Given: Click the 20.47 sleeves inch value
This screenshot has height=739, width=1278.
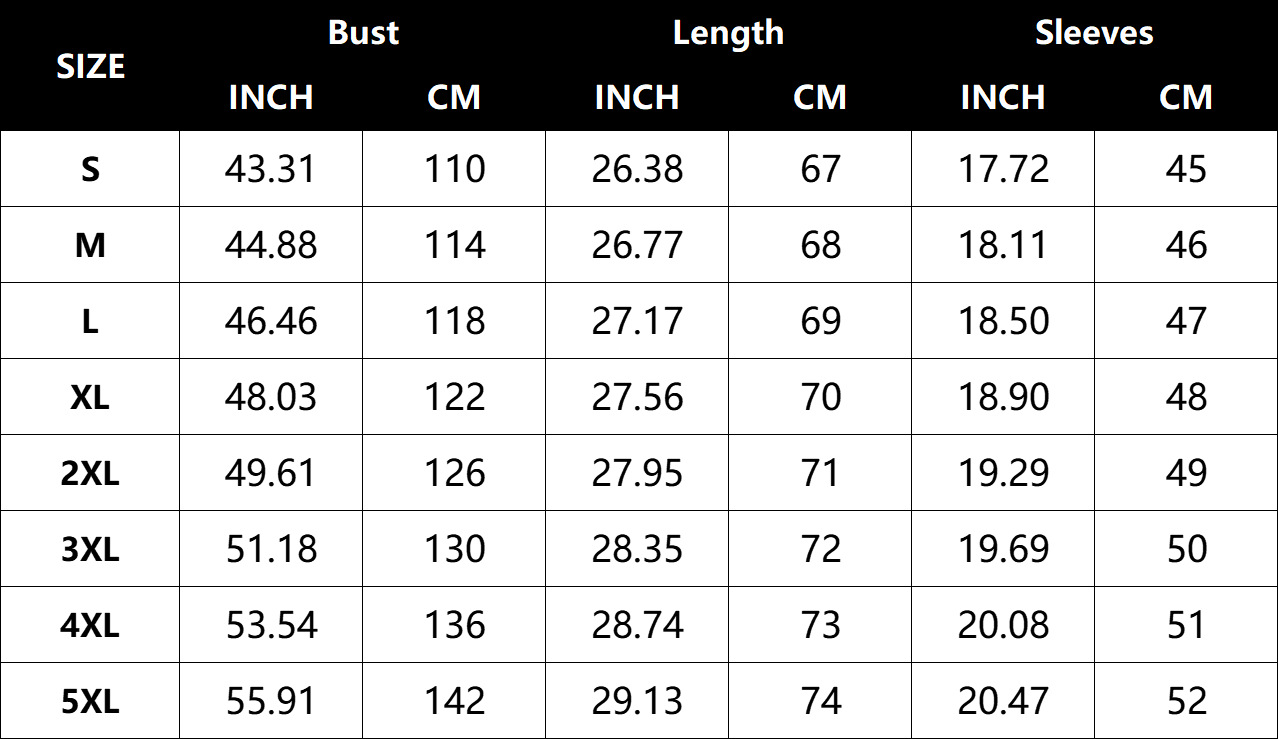Looking at the screenshot, I should point(1003,701).
